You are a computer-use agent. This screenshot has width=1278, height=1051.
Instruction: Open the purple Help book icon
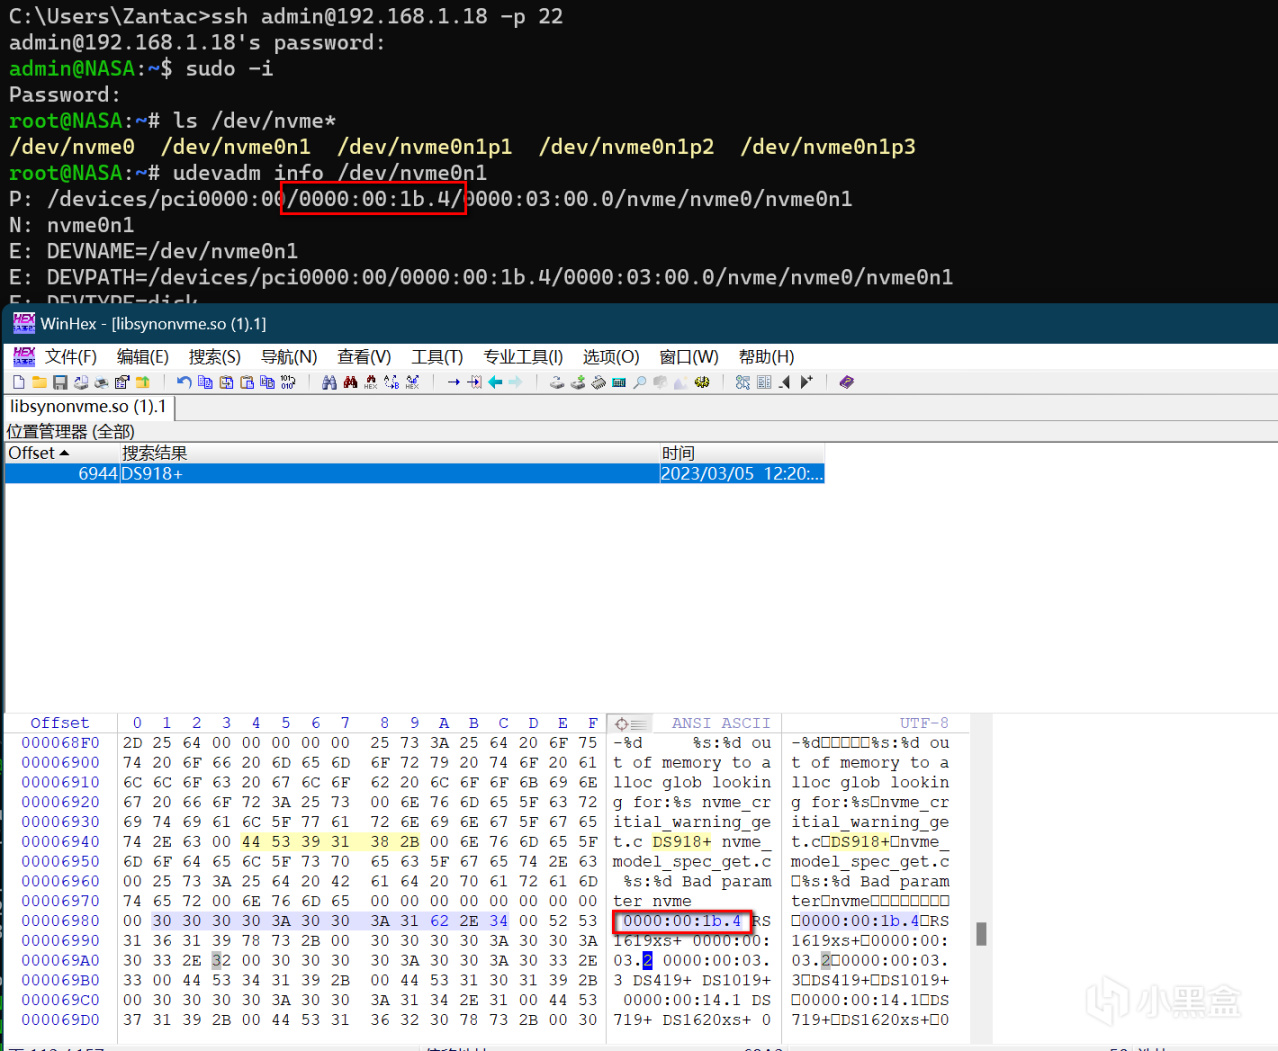(846, 382)
